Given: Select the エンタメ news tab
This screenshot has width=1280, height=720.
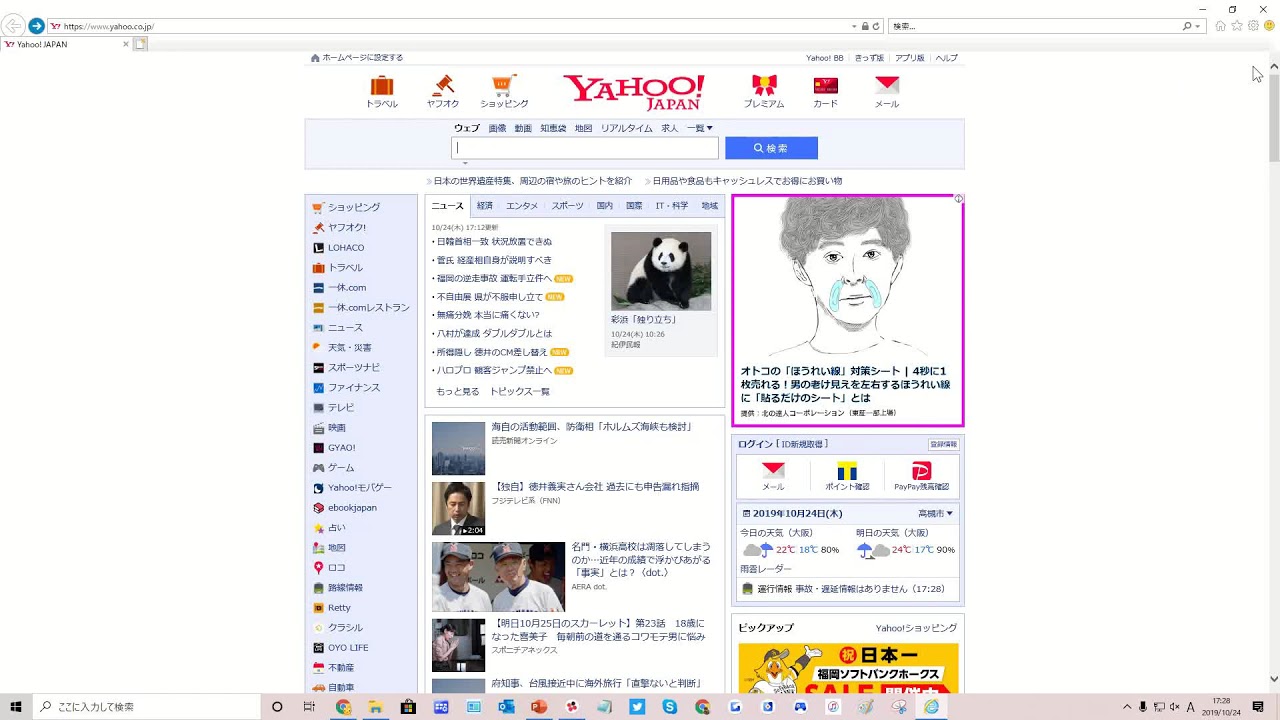Looking at the screenshot, I should [x=522, y=206].
